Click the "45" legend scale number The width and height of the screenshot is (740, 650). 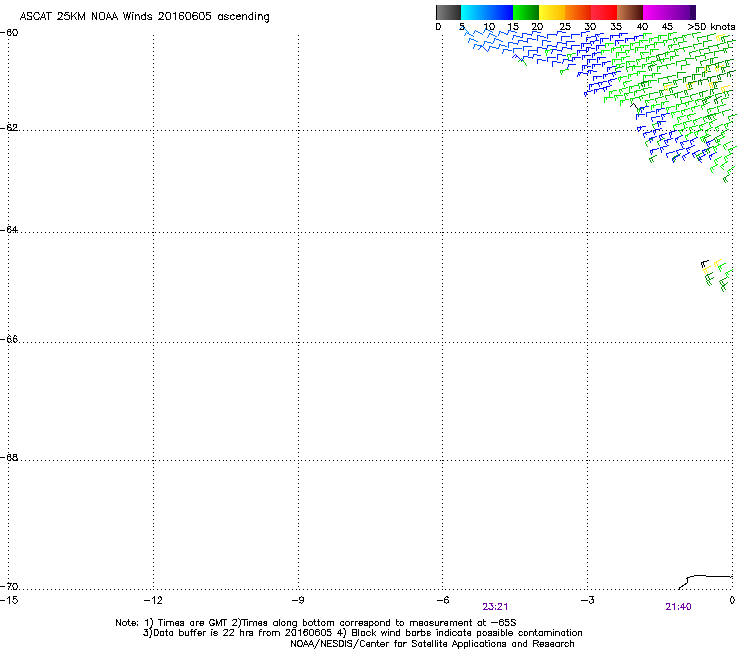[x=667, y=27]
